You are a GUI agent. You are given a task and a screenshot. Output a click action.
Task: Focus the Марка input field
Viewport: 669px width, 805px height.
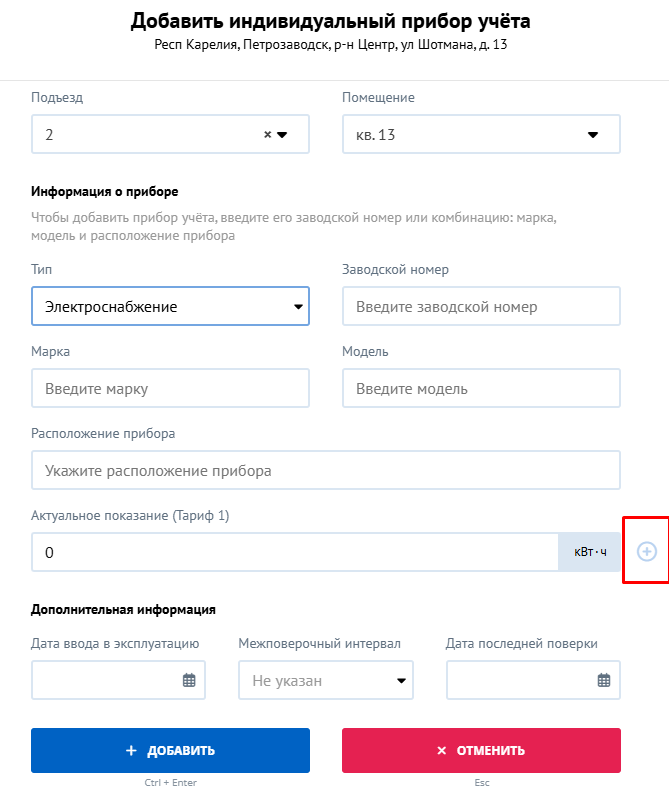pos(170,388)
